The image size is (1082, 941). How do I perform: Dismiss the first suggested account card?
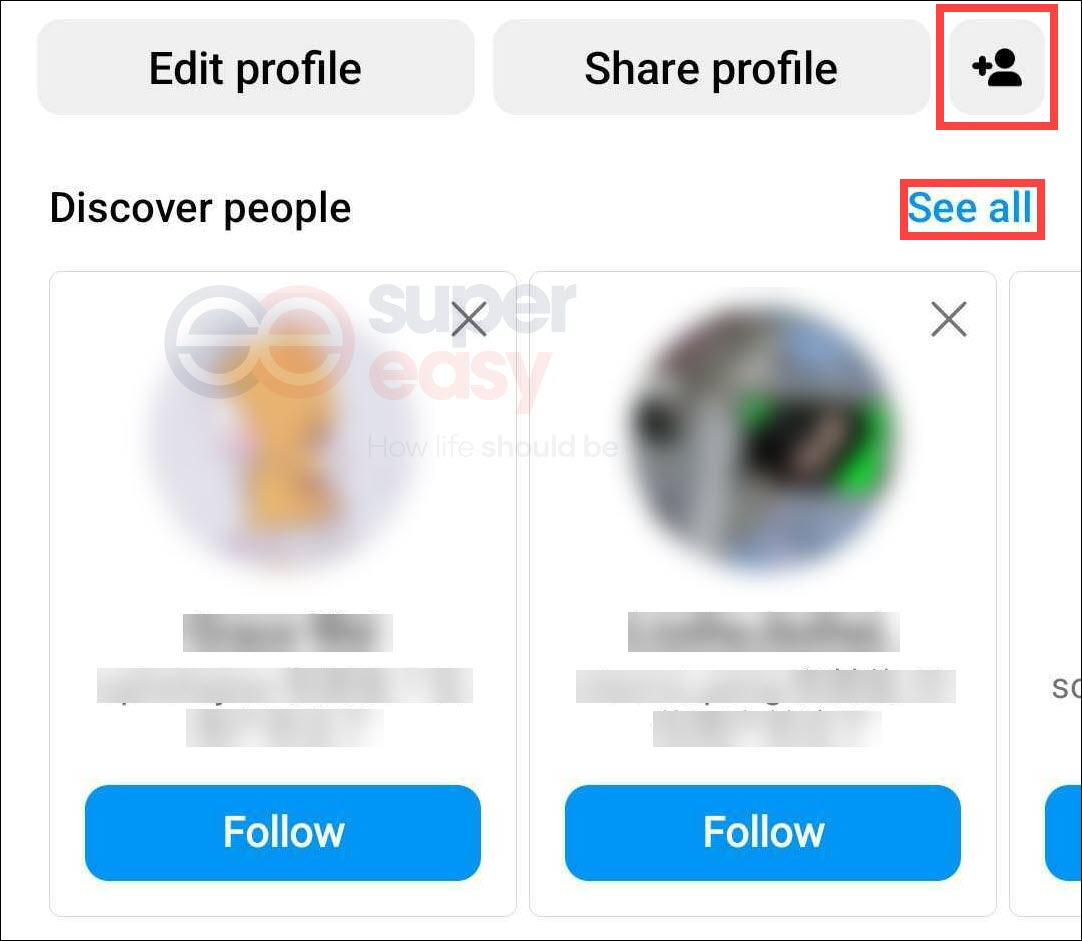click(469, 319)
